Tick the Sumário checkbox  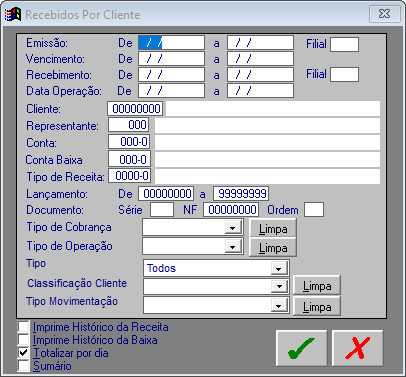(24, 366)
